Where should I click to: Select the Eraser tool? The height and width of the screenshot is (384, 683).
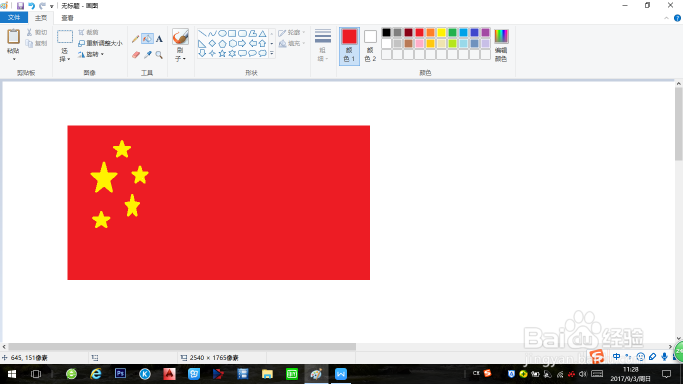(x=135, y=55)
